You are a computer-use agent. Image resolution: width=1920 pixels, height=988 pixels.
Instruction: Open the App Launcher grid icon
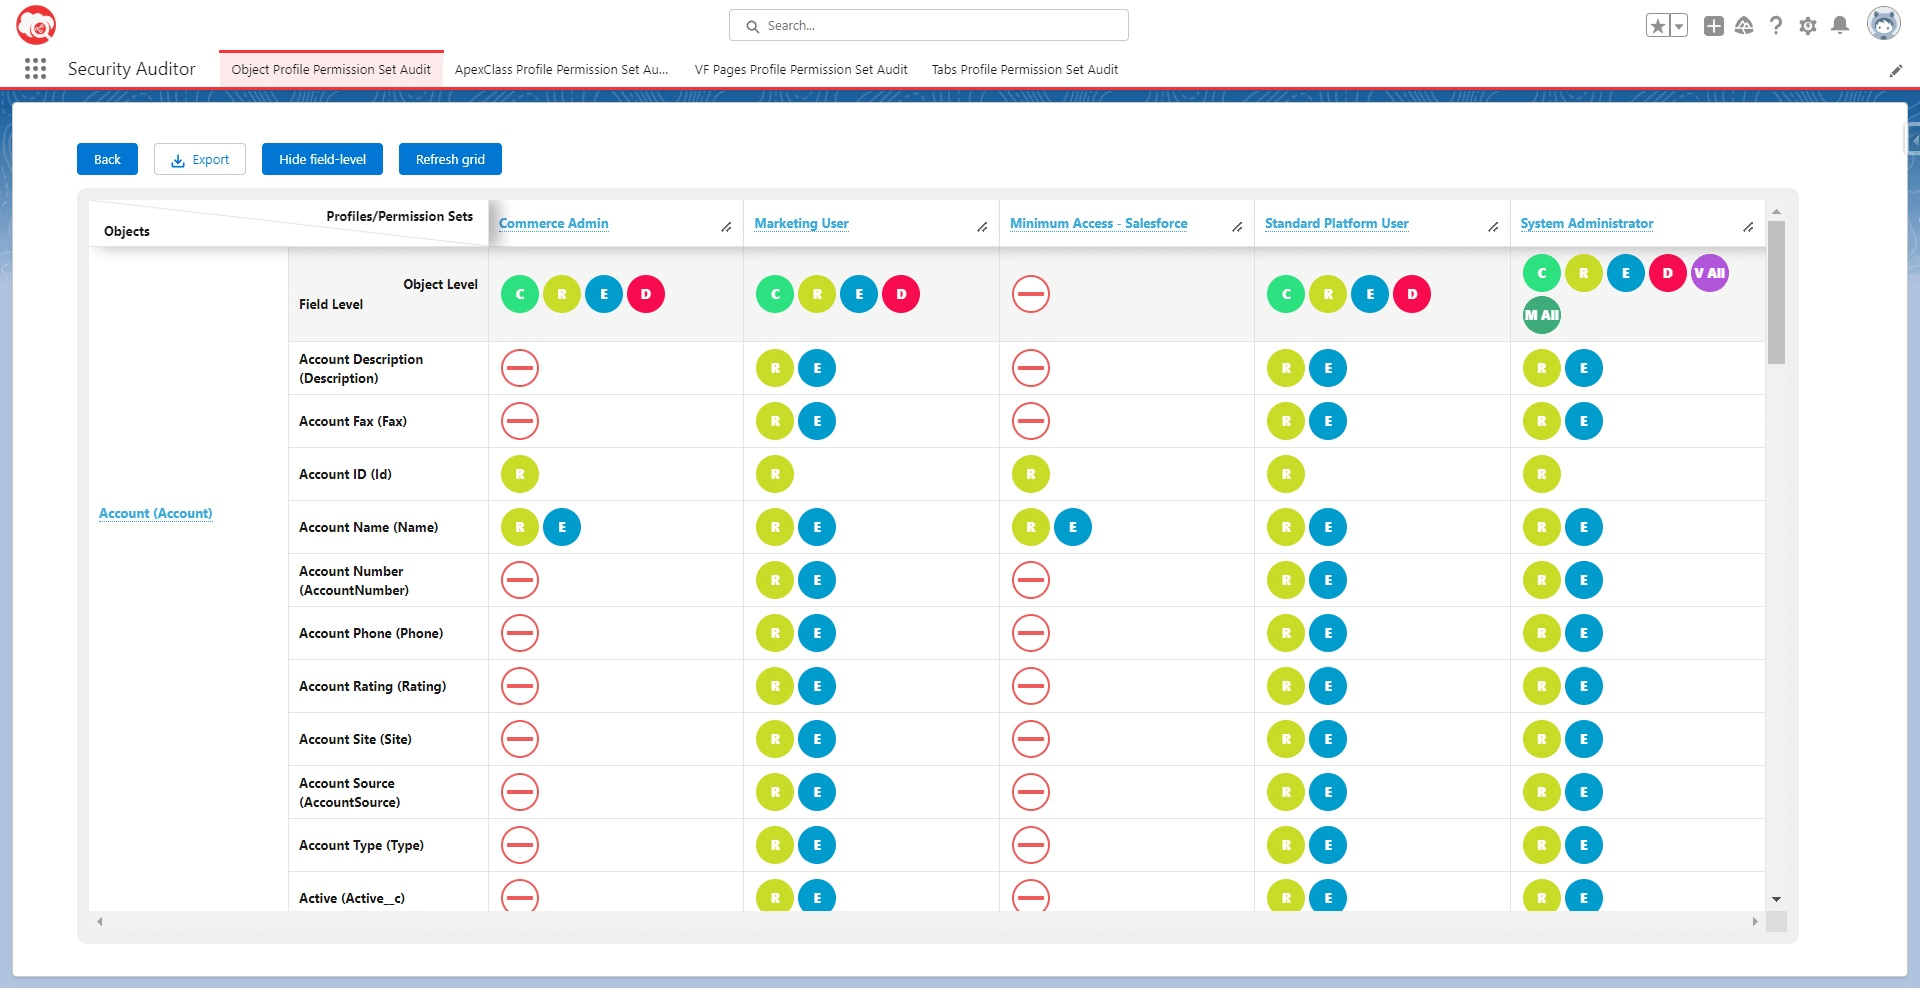(35, 68)
